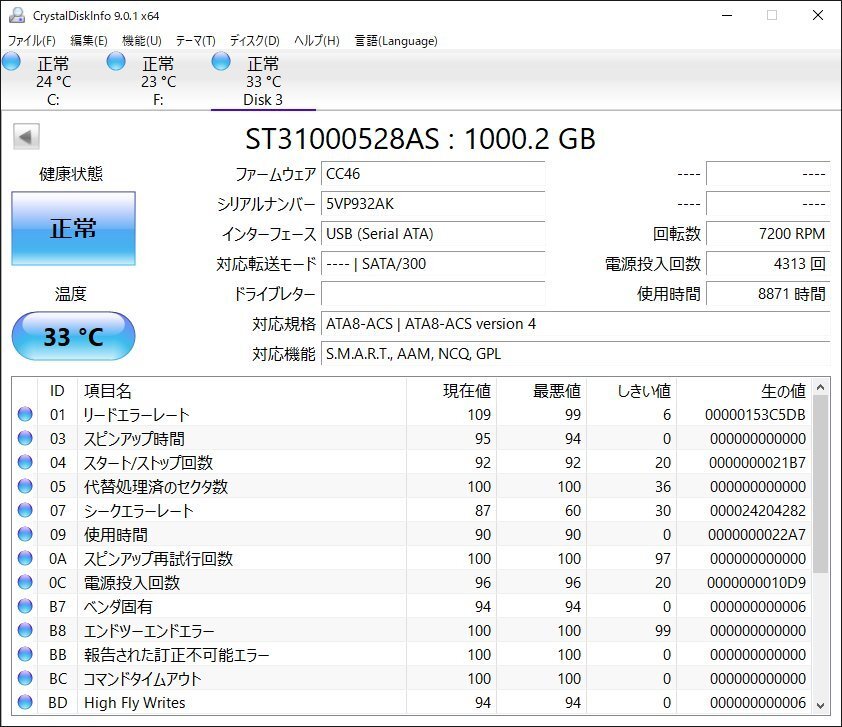Click the back arrow disk navigation button
Screen dimensions: 842x727
pos(26,138)
